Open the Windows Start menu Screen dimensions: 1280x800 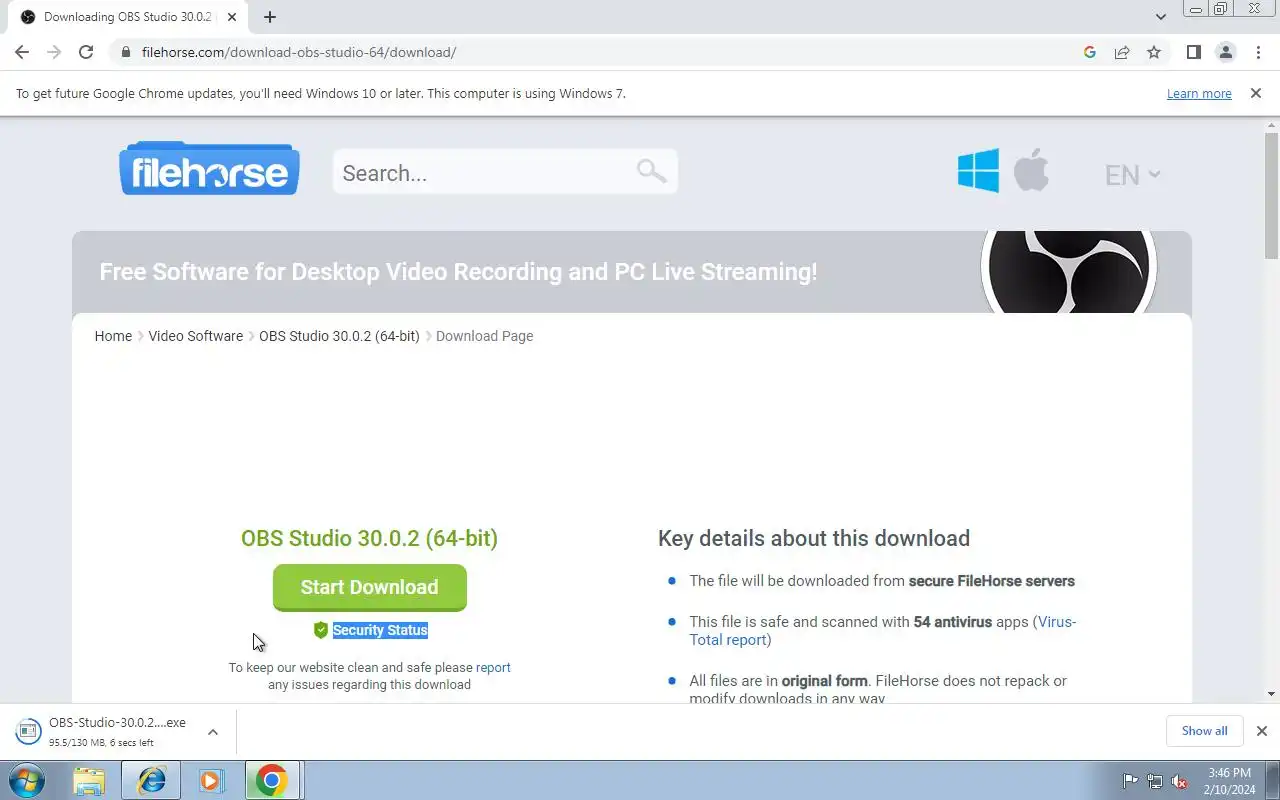click(26, 780)
